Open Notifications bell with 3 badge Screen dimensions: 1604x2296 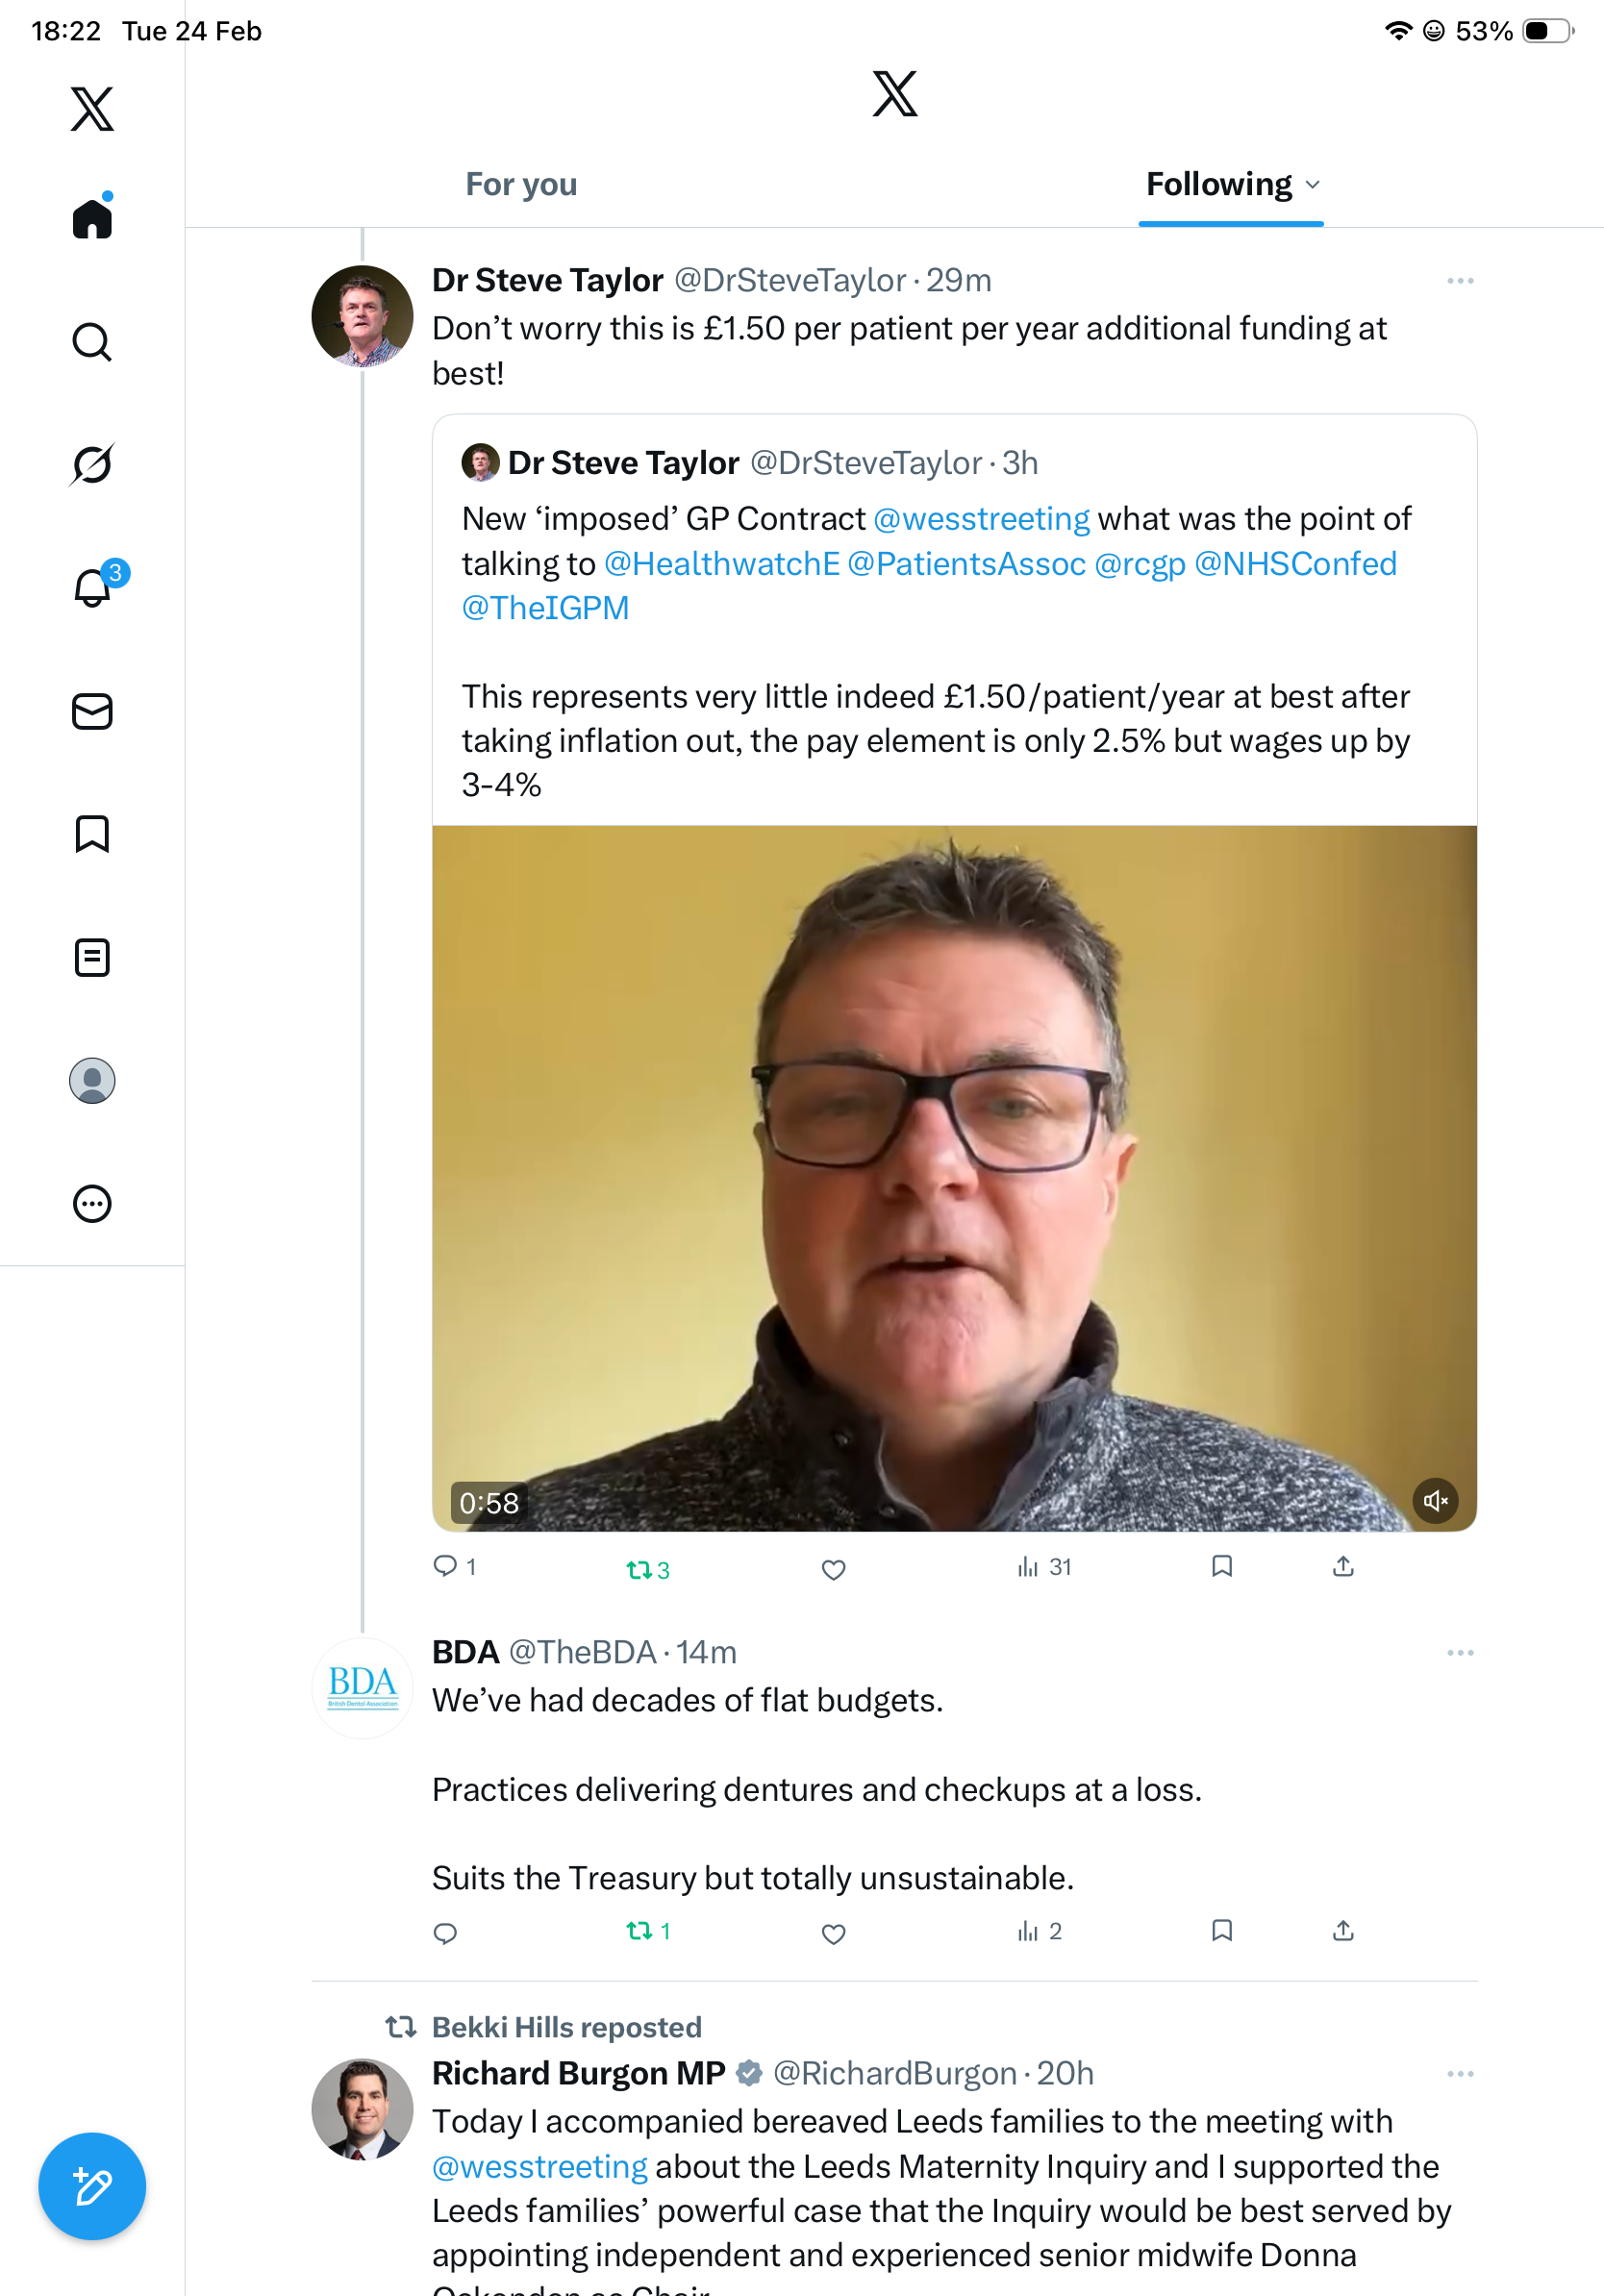[x=93, y=587]
